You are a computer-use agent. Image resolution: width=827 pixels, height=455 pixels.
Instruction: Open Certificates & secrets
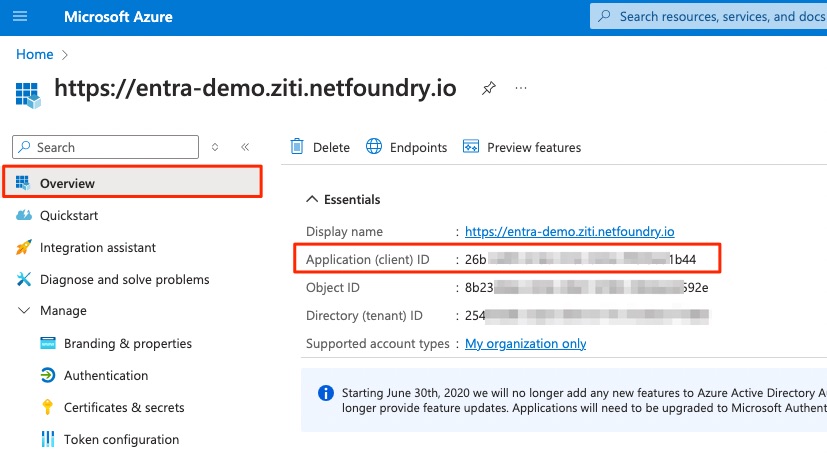[x=124, y=408]
